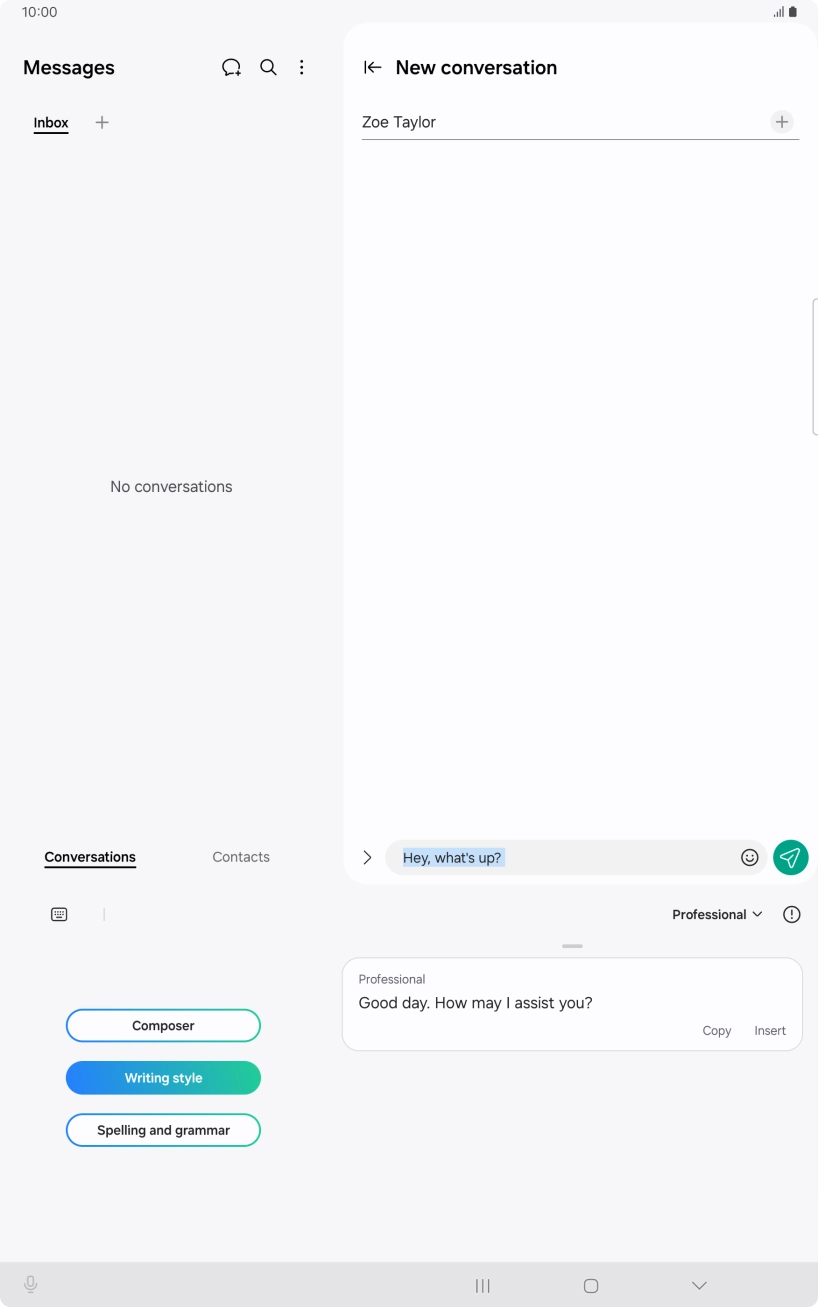818x1307 pixels.
Task: Tap the back arrow beside New conversation
Action: 372,67
